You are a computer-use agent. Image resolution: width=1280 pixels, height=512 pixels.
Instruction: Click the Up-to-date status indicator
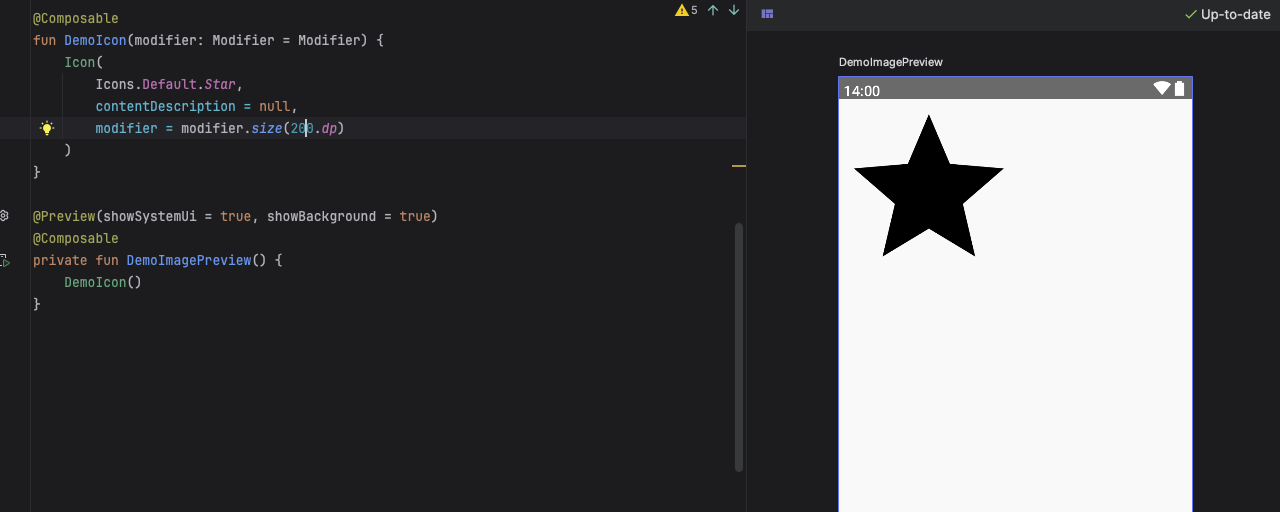[1227, 14]
